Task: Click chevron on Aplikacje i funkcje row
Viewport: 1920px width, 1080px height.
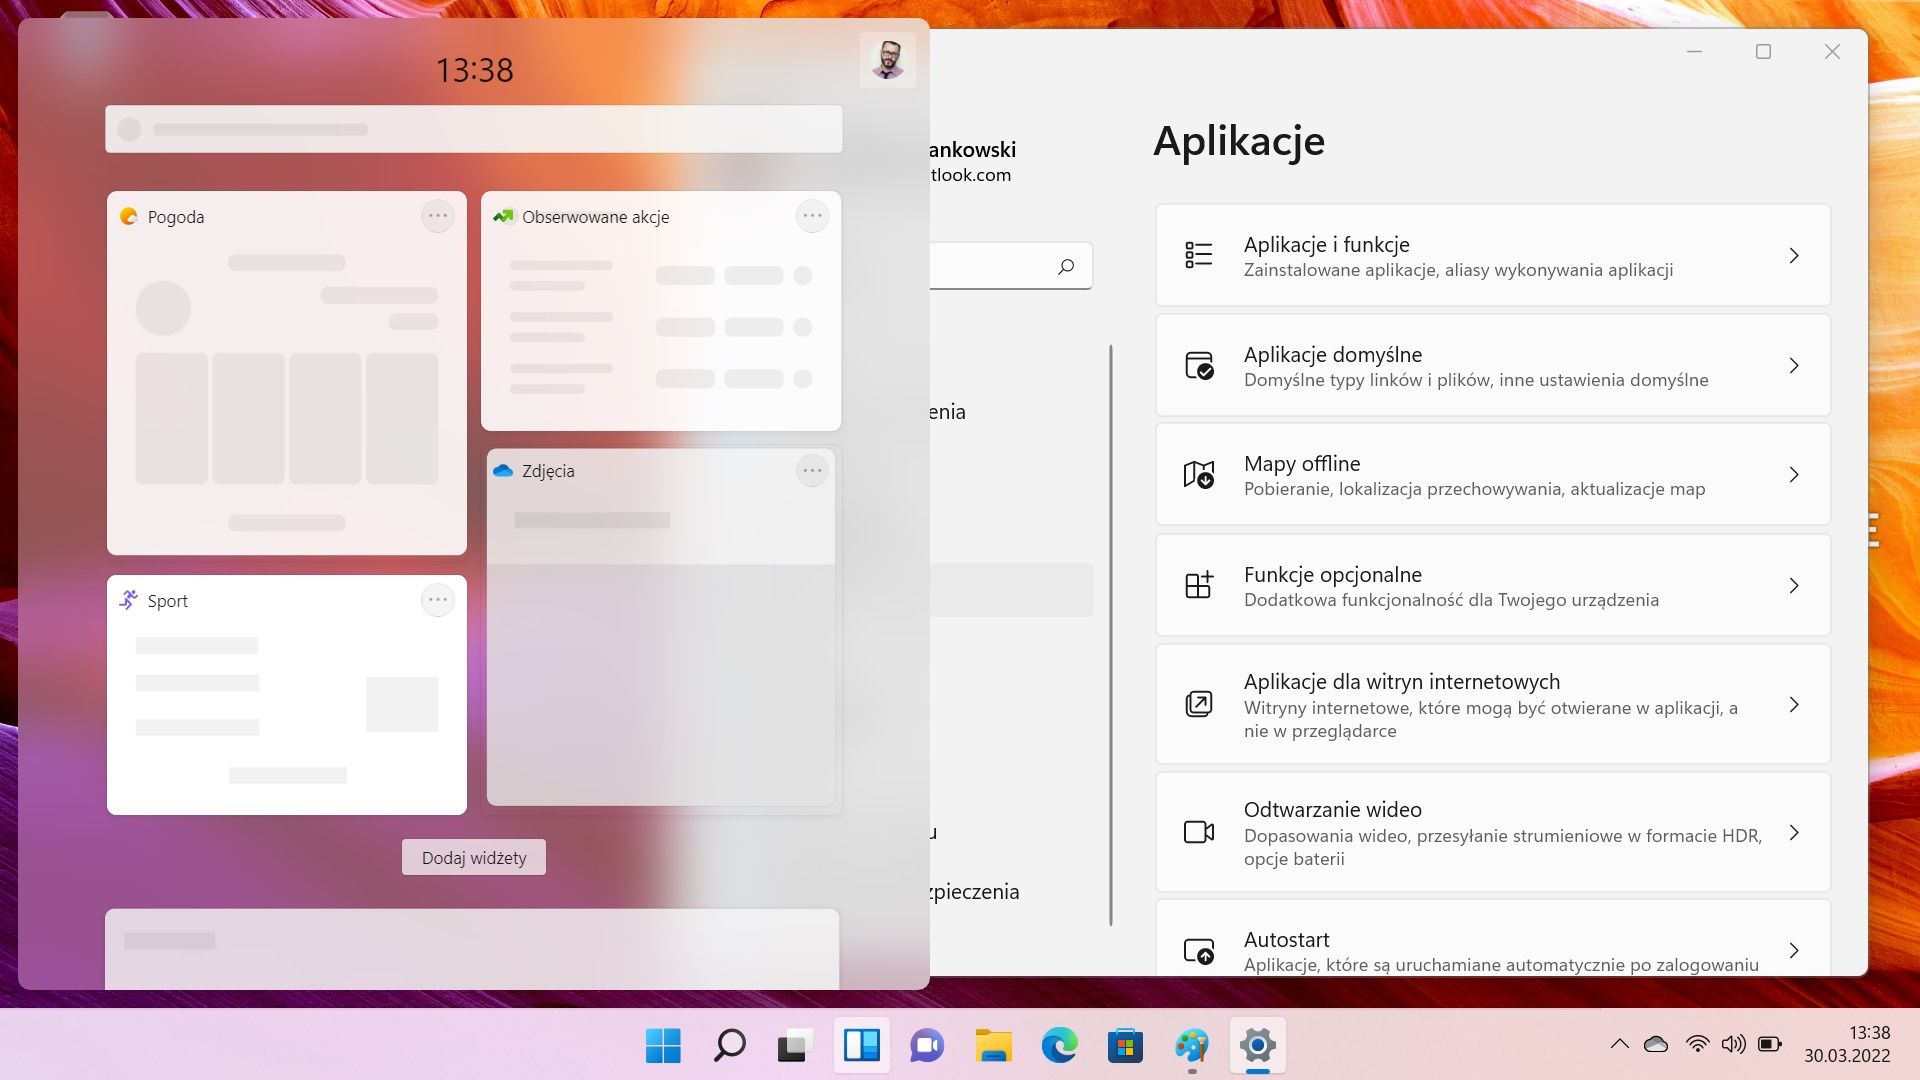Action: pos(1794,255)
